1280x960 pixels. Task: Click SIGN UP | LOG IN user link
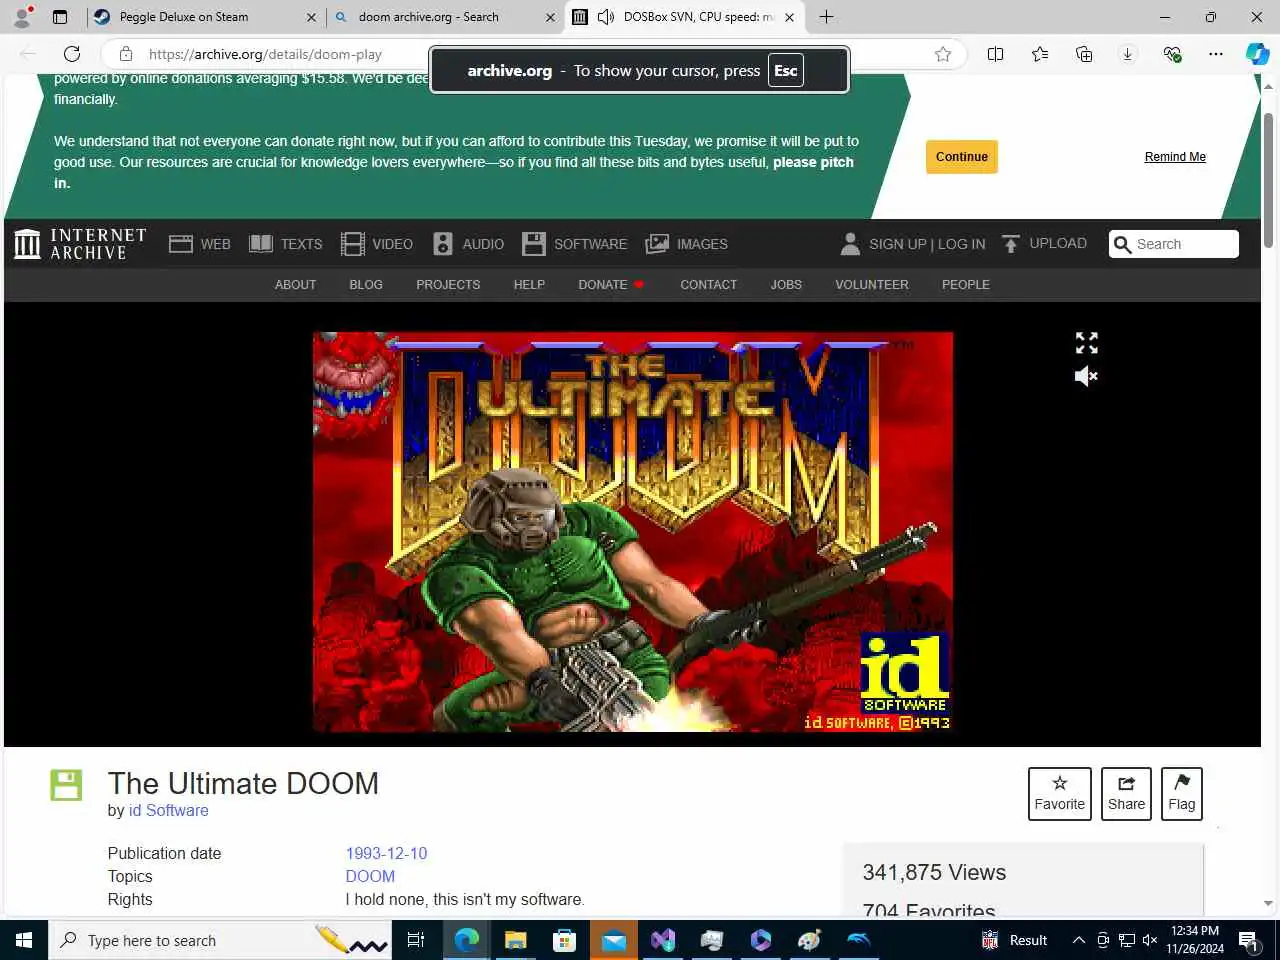tap(913, 244)
